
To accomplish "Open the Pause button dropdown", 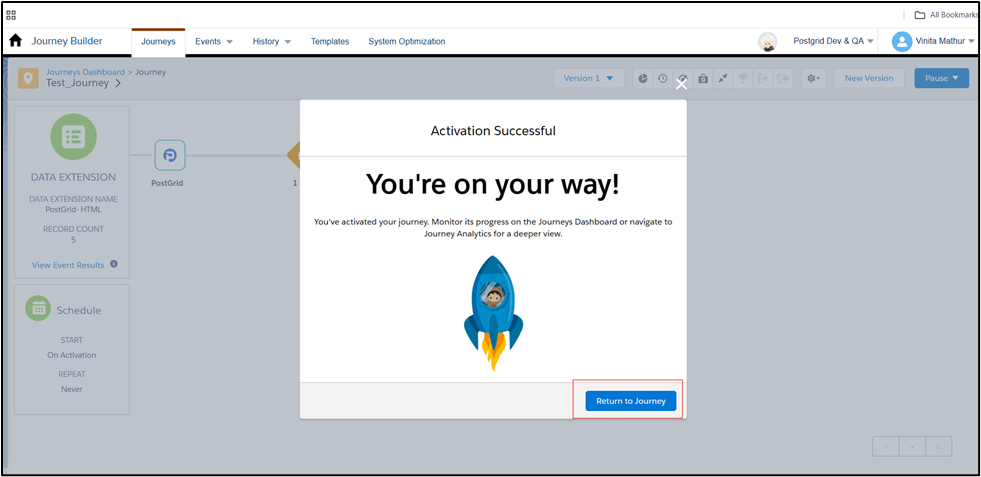I will [942, 78].
